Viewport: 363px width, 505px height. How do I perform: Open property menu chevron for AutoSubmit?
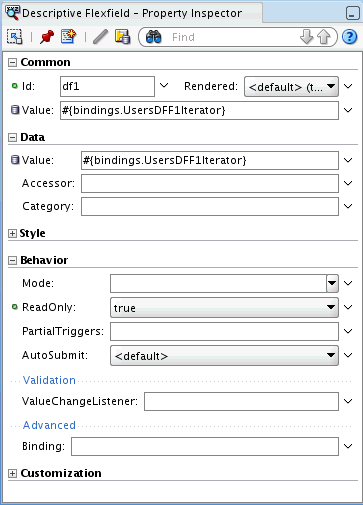[348, 355]
